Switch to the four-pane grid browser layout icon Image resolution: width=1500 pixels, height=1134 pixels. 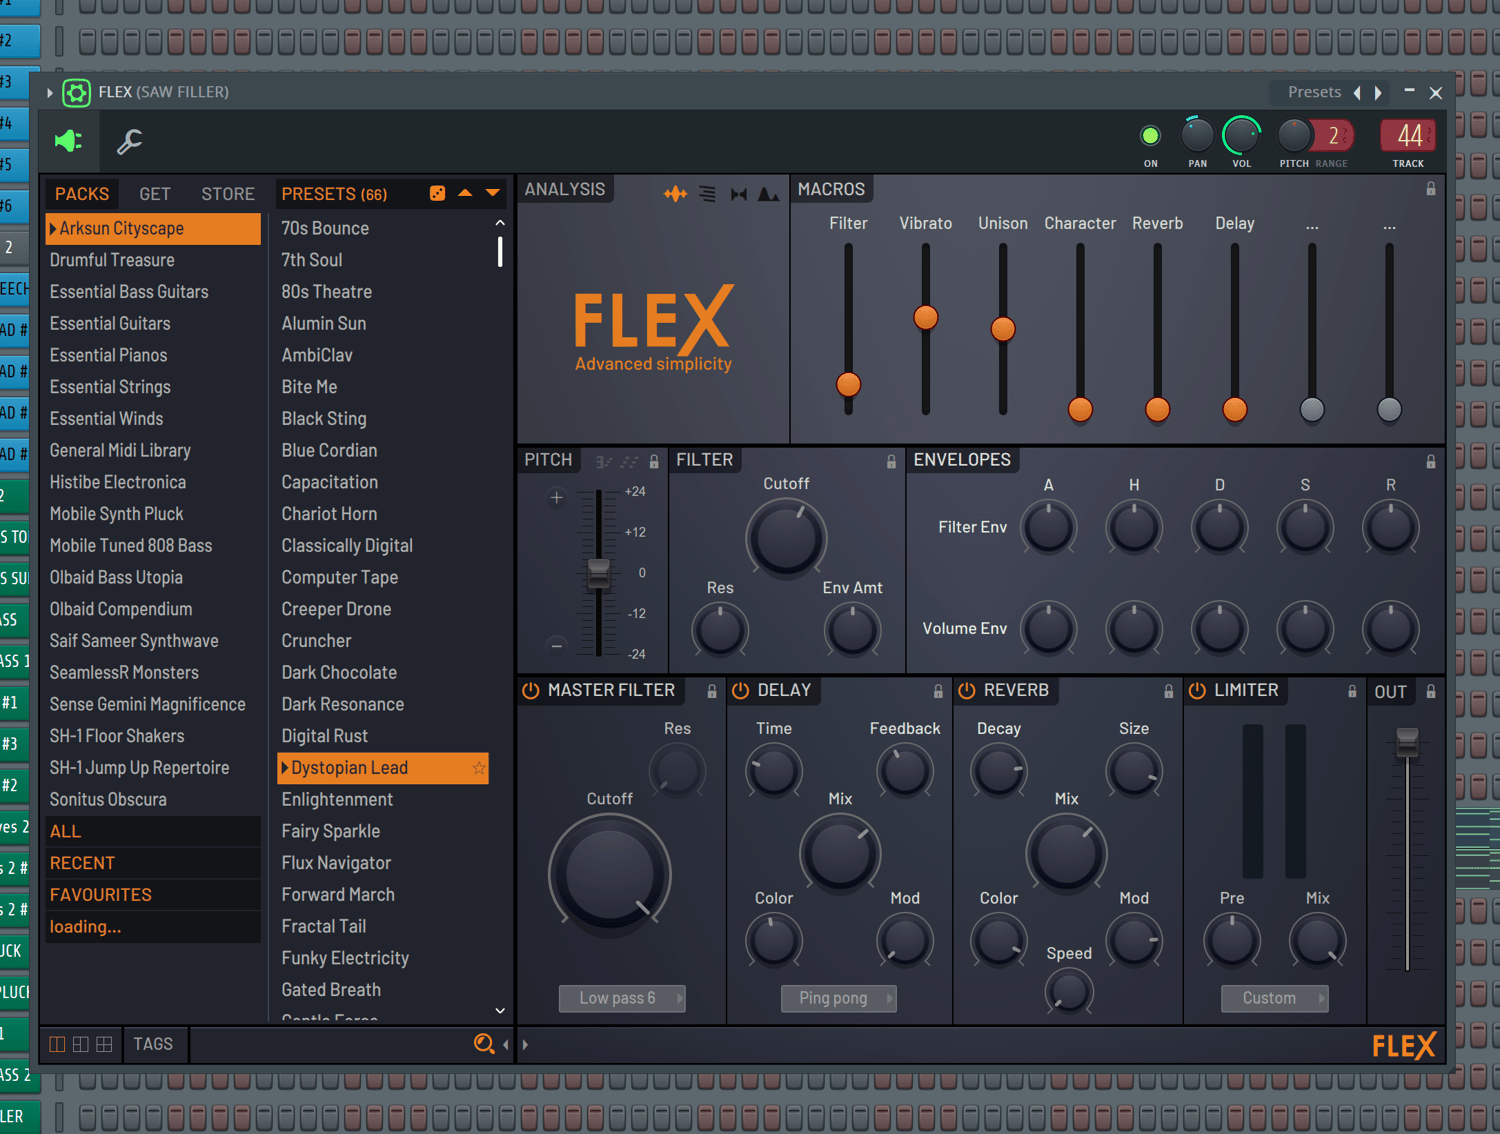point(104,1044)
